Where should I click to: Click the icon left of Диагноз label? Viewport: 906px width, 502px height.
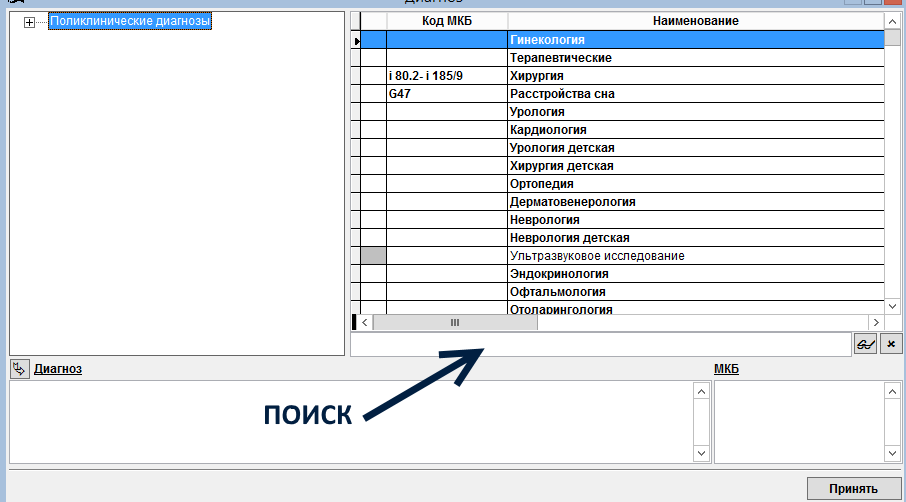(x=20, y=369)
